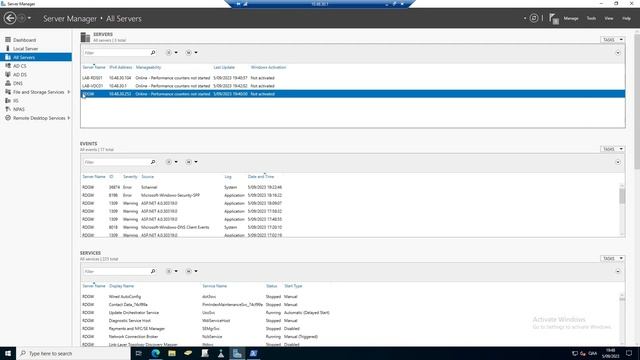Open the Events TASKS dropdown
Screen dimensions: 640x360
[612, 149]
